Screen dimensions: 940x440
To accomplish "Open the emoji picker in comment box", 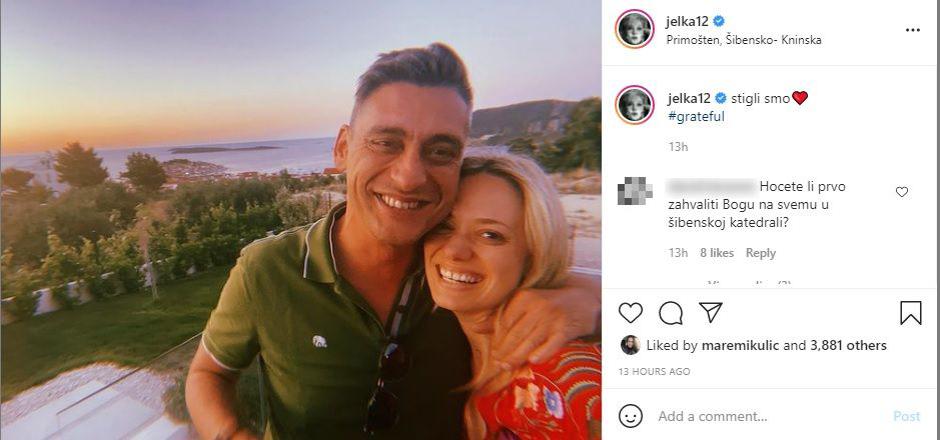I will (630, 416).
